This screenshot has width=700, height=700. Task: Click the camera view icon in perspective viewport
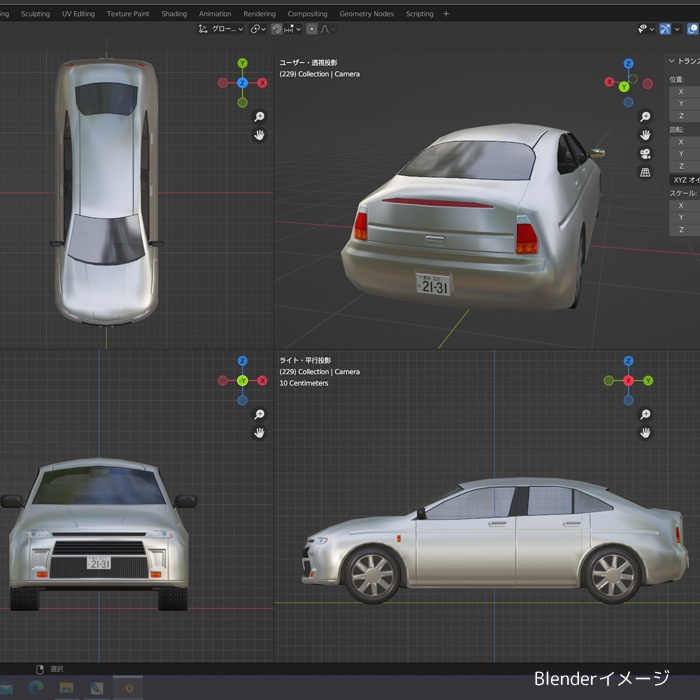645,153
